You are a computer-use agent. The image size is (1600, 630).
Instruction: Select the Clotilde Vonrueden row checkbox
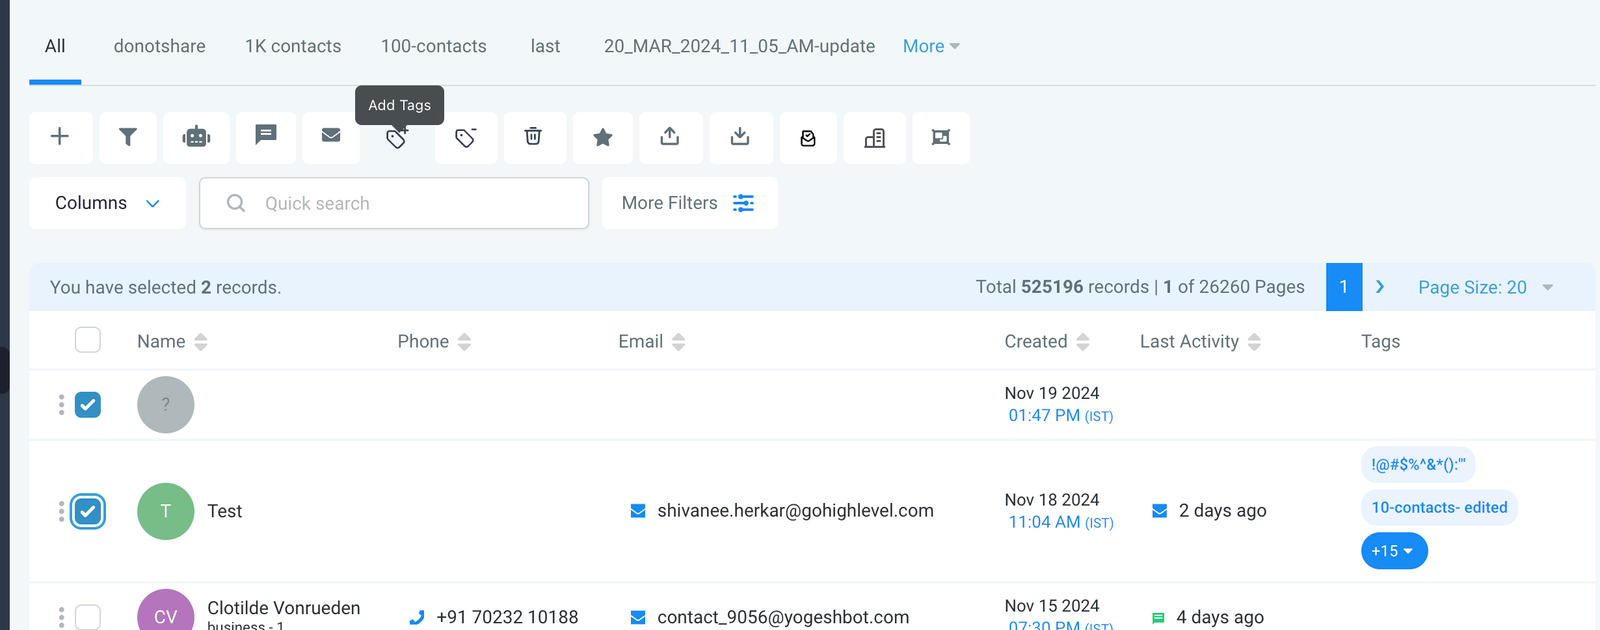[x=88, y=617]
